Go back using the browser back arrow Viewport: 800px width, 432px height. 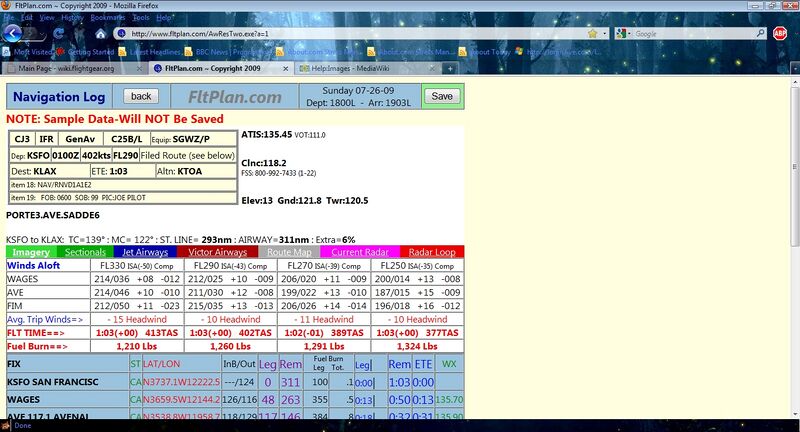[x=12, y=34]
